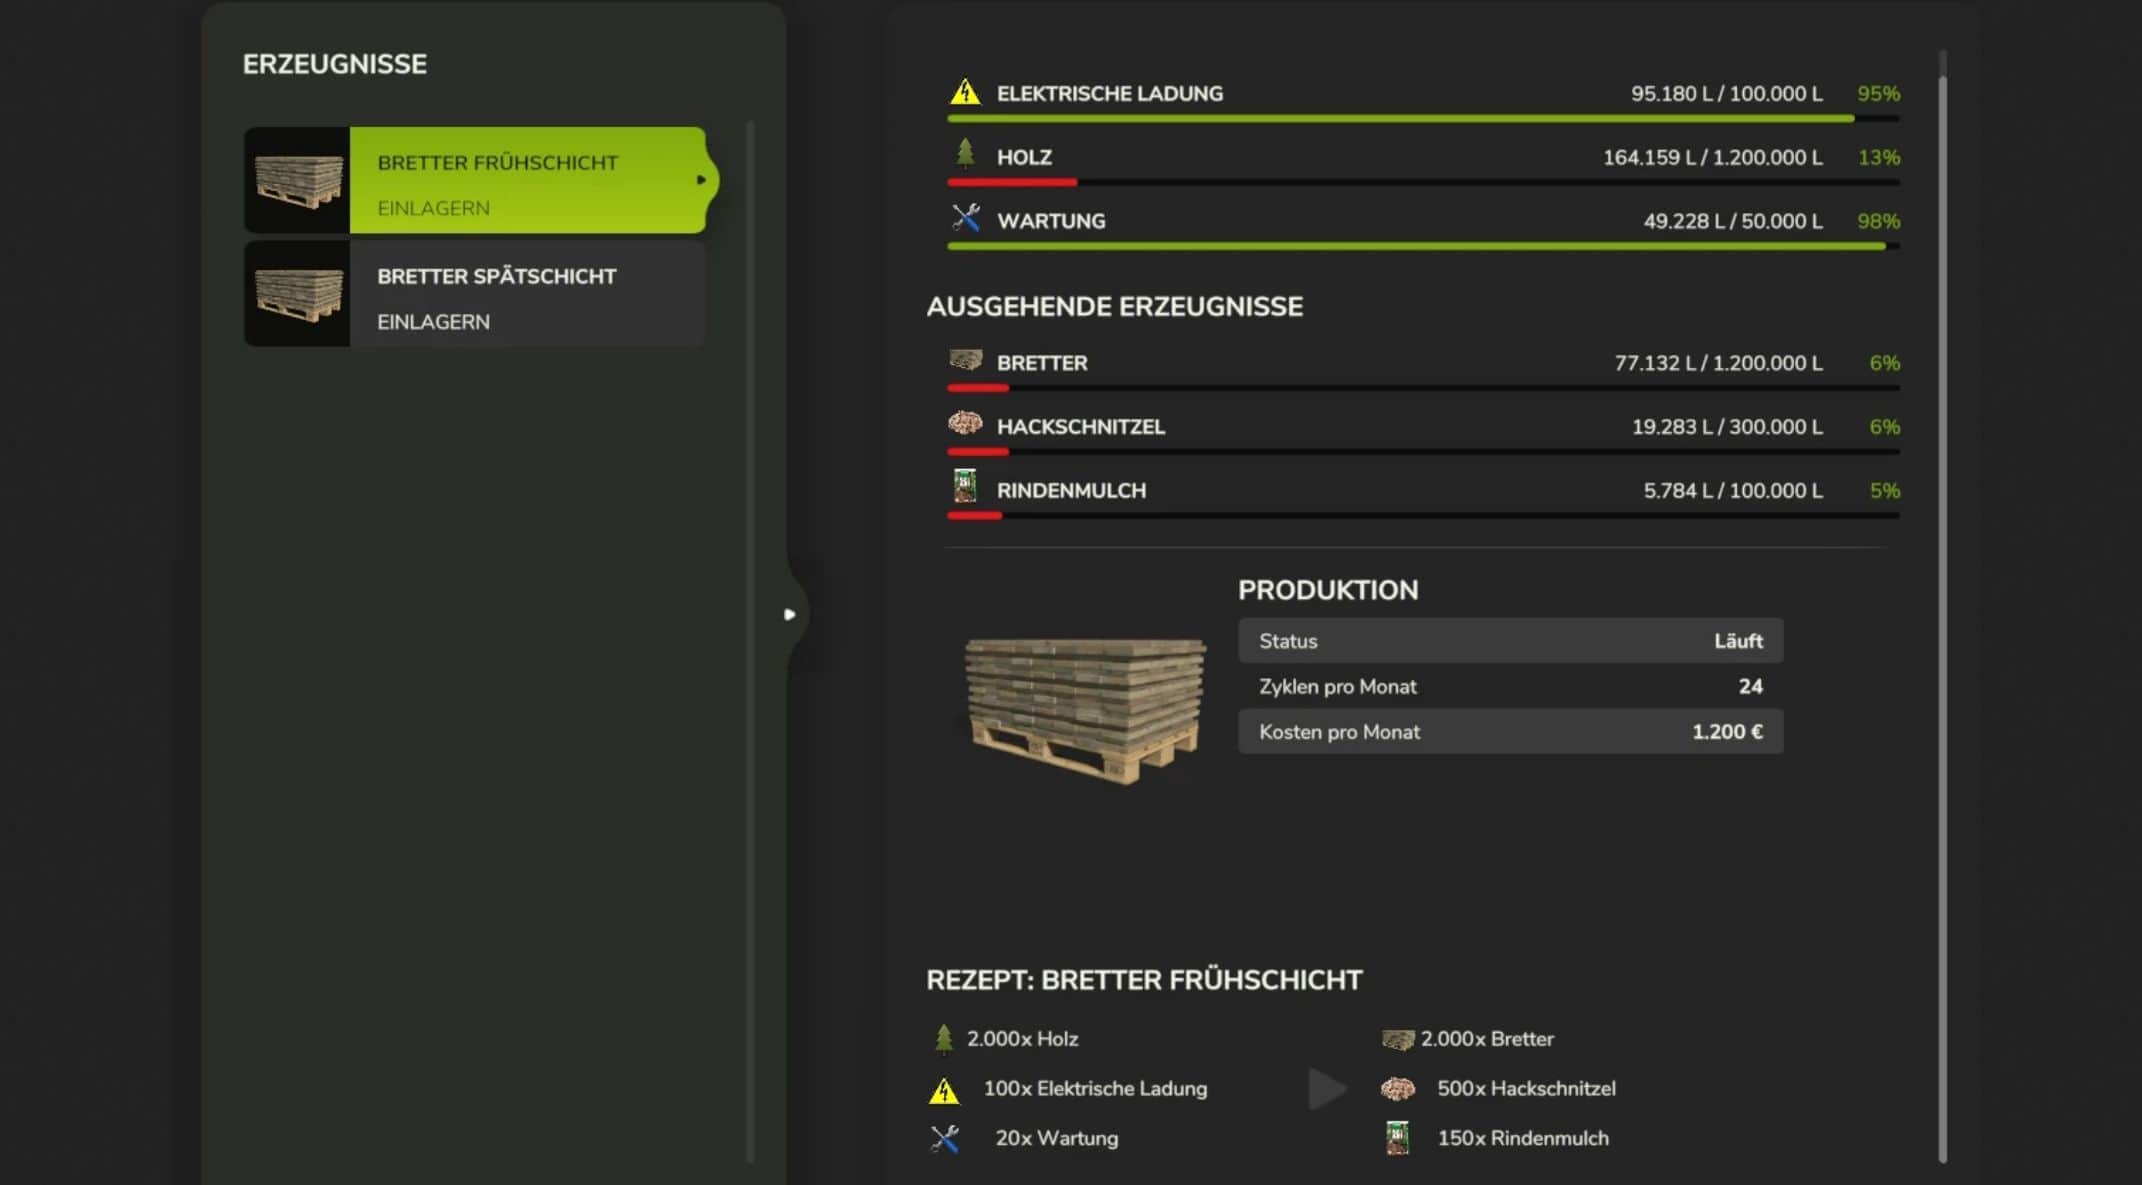Click the 150x Rindenmulch recipe icon
The width and height of the screenshot is (2142, 1185).
coord(1397,1138)
